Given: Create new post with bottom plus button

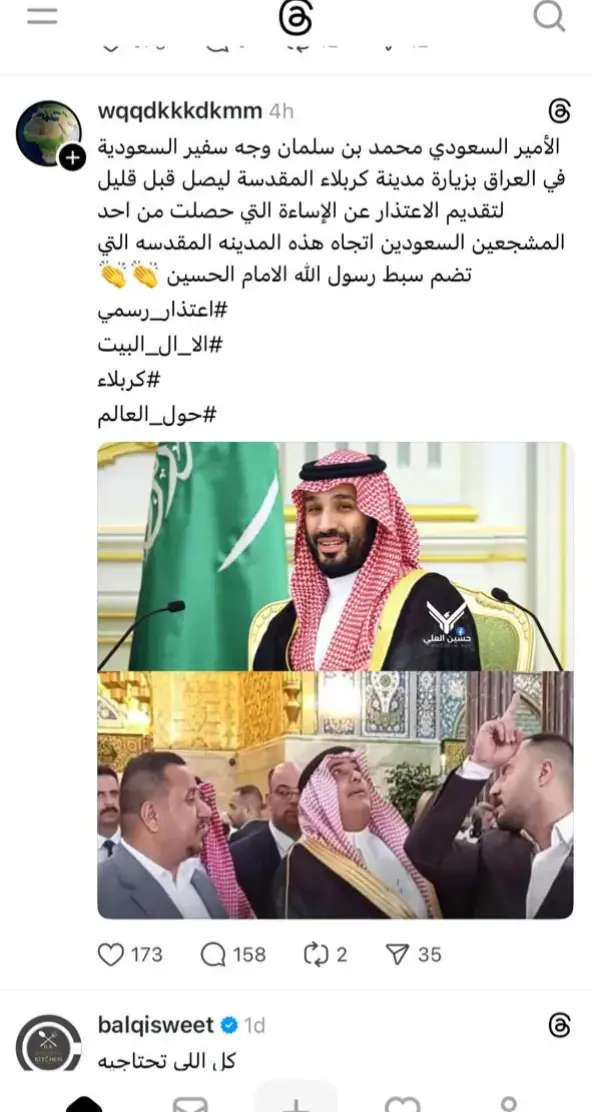Looking at the screenshot, I should 296,1099.
